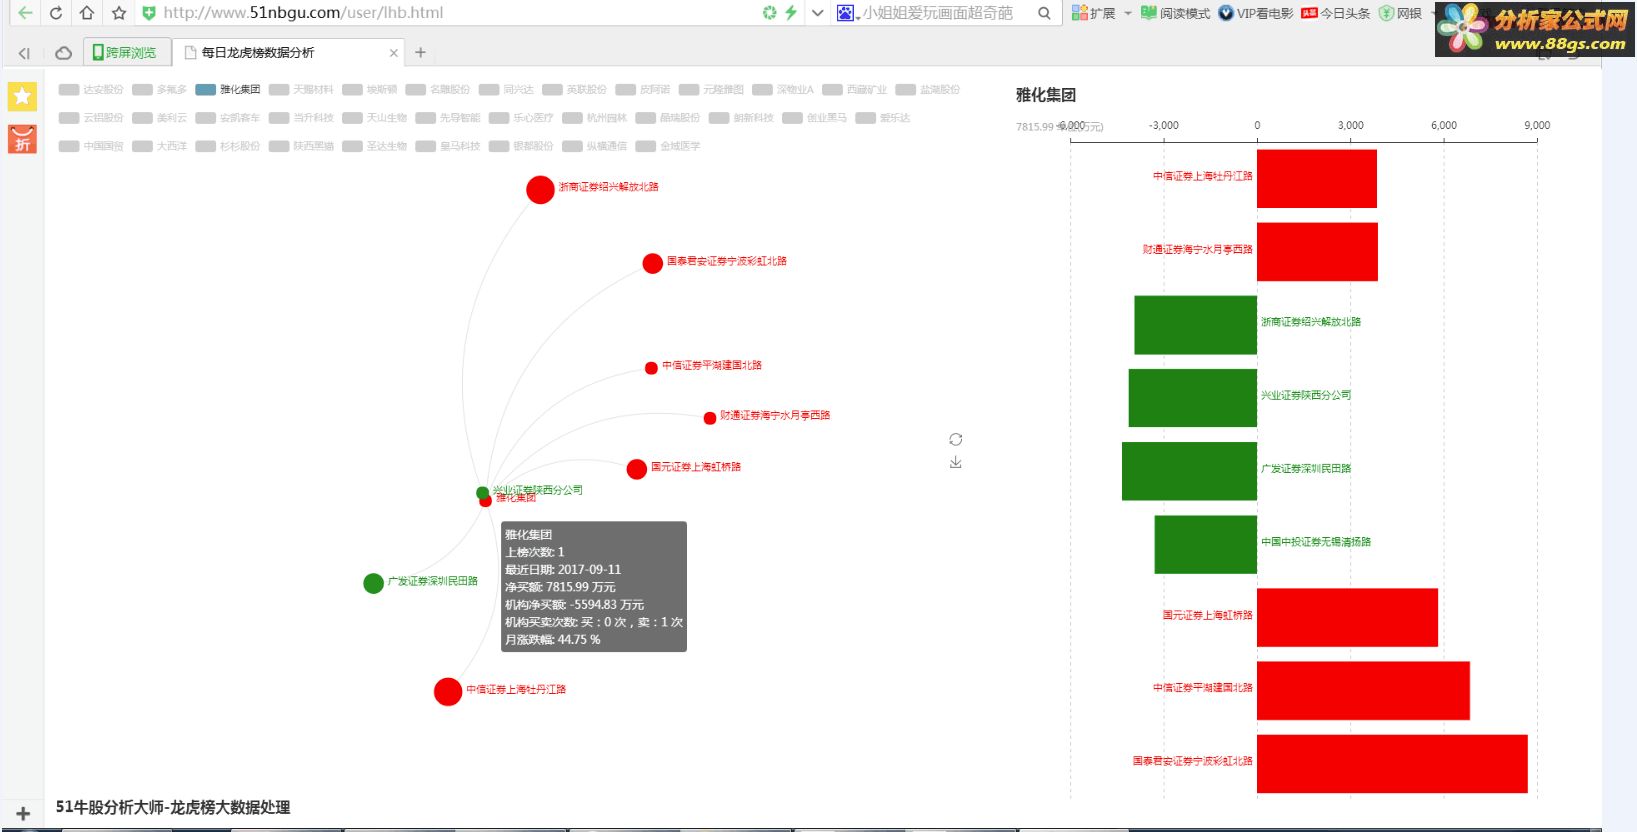
Task: Toggle the 杉杉股份 legend item
Action: click(x=228, y=146)
